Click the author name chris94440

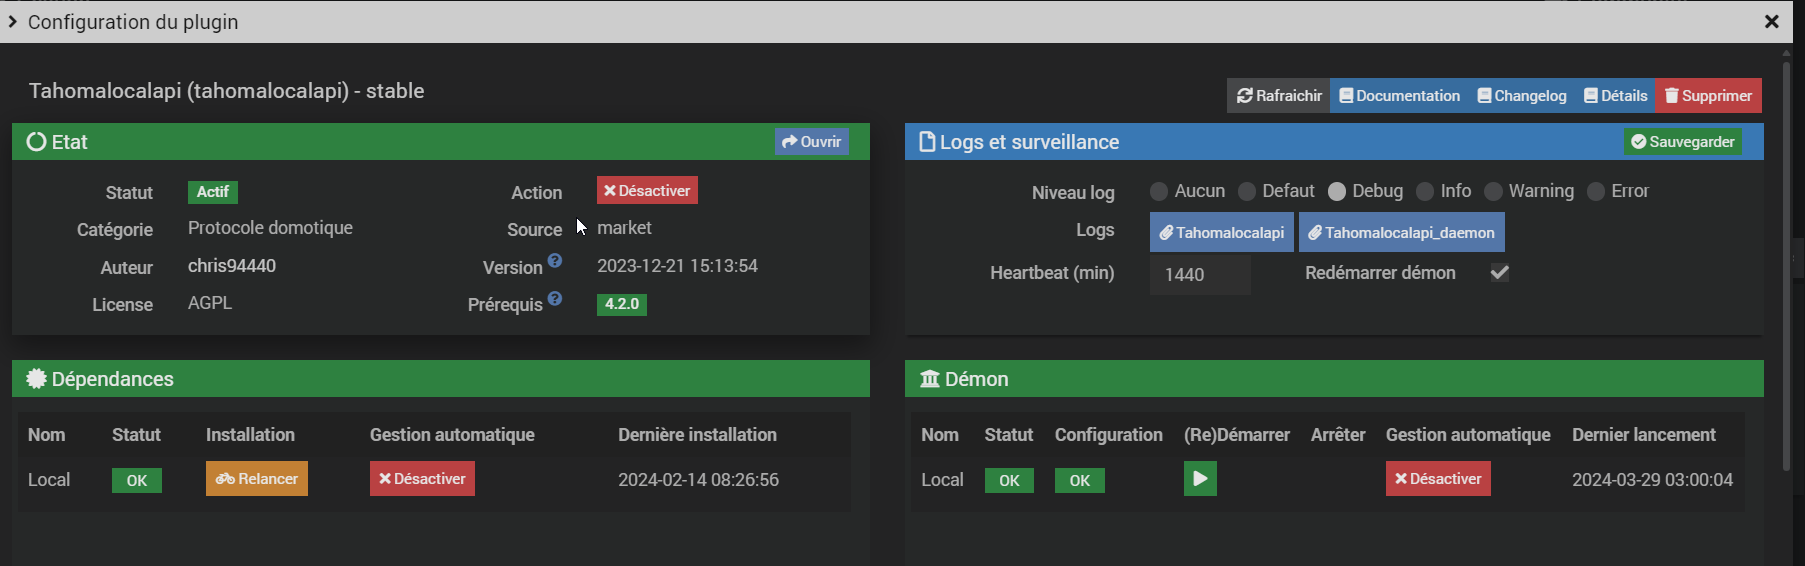pos(232,266)
